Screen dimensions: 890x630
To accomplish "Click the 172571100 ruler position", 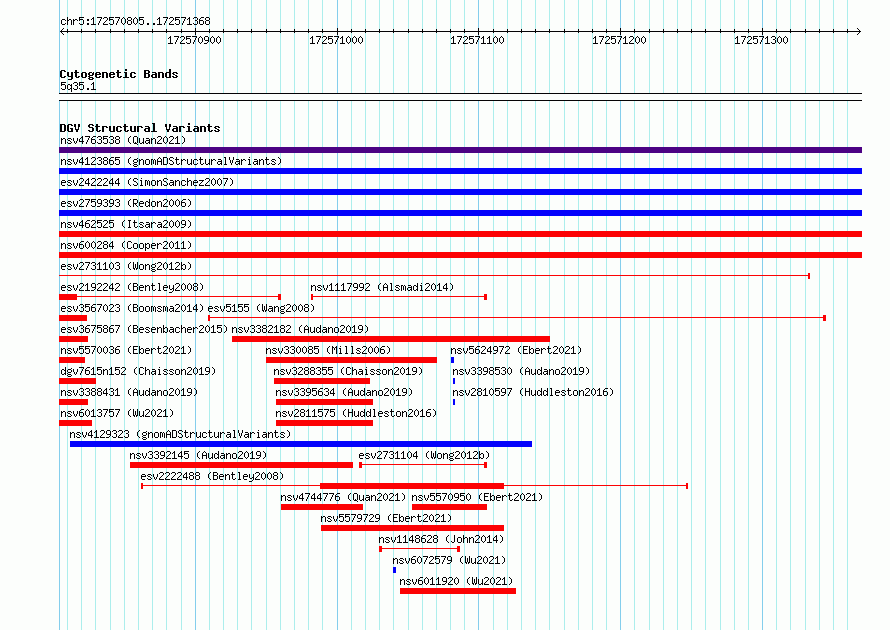I will click(477, 40).
